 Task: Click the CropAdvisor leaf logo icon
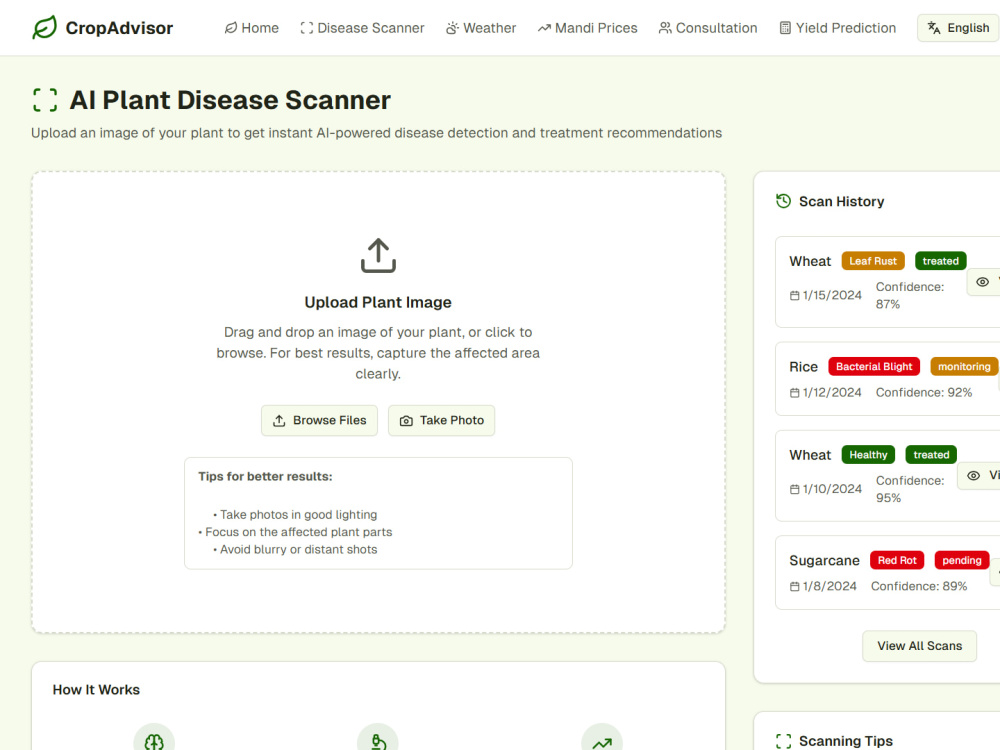coord(45,27)
